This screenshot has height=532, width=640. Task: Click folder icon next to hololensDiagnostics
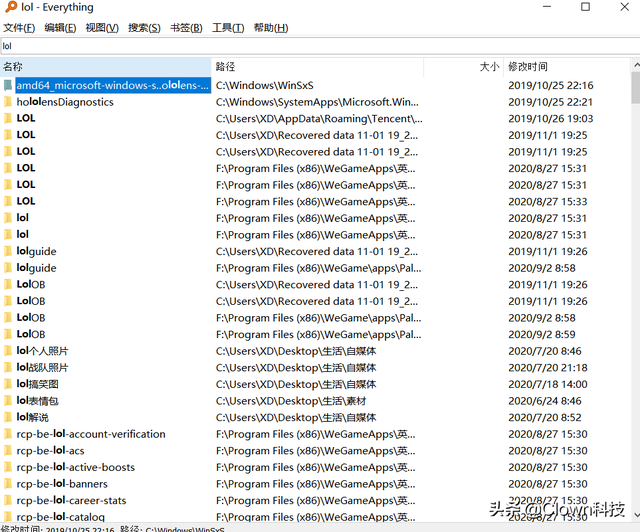coord(8,102)
